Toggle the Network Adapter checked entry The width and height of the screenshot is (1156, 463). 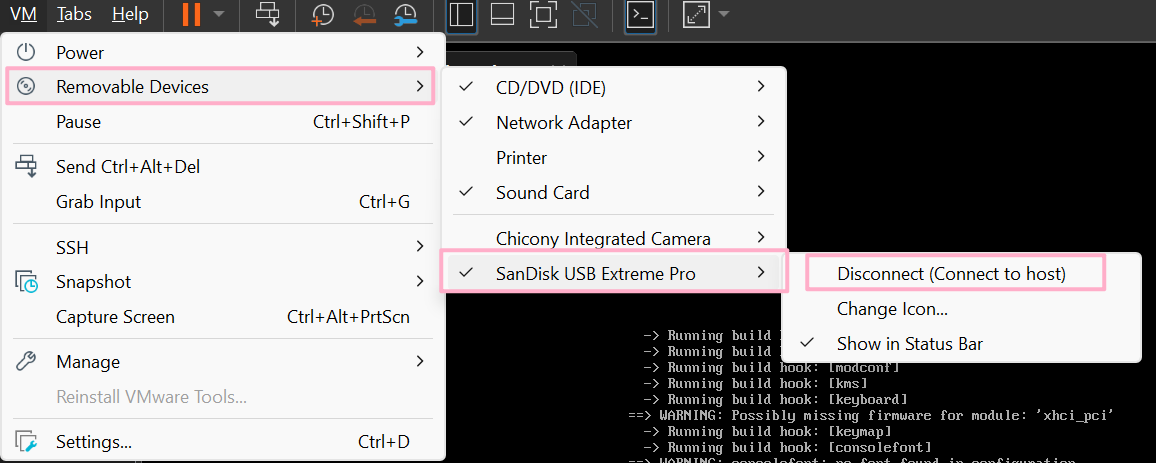[563, 123]
